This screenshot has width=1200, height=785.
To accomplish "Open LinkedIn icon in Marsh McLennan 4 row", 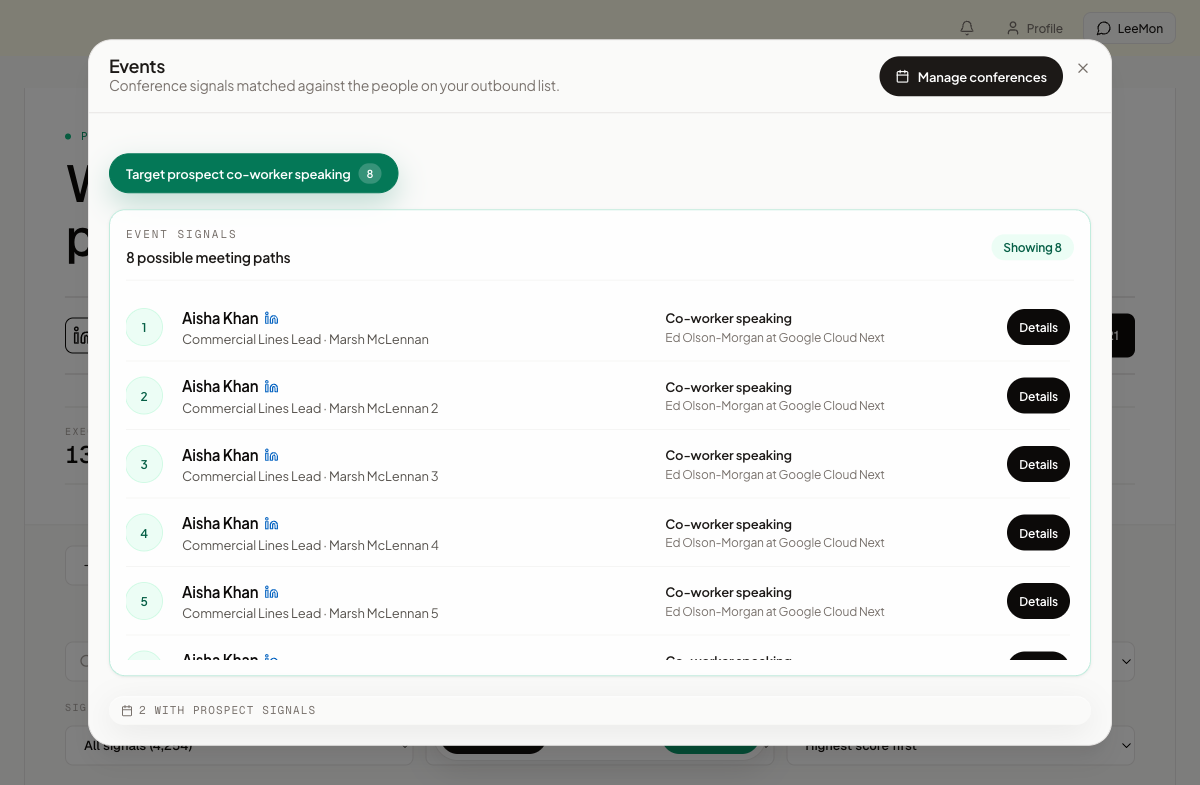I will [271, 524].
